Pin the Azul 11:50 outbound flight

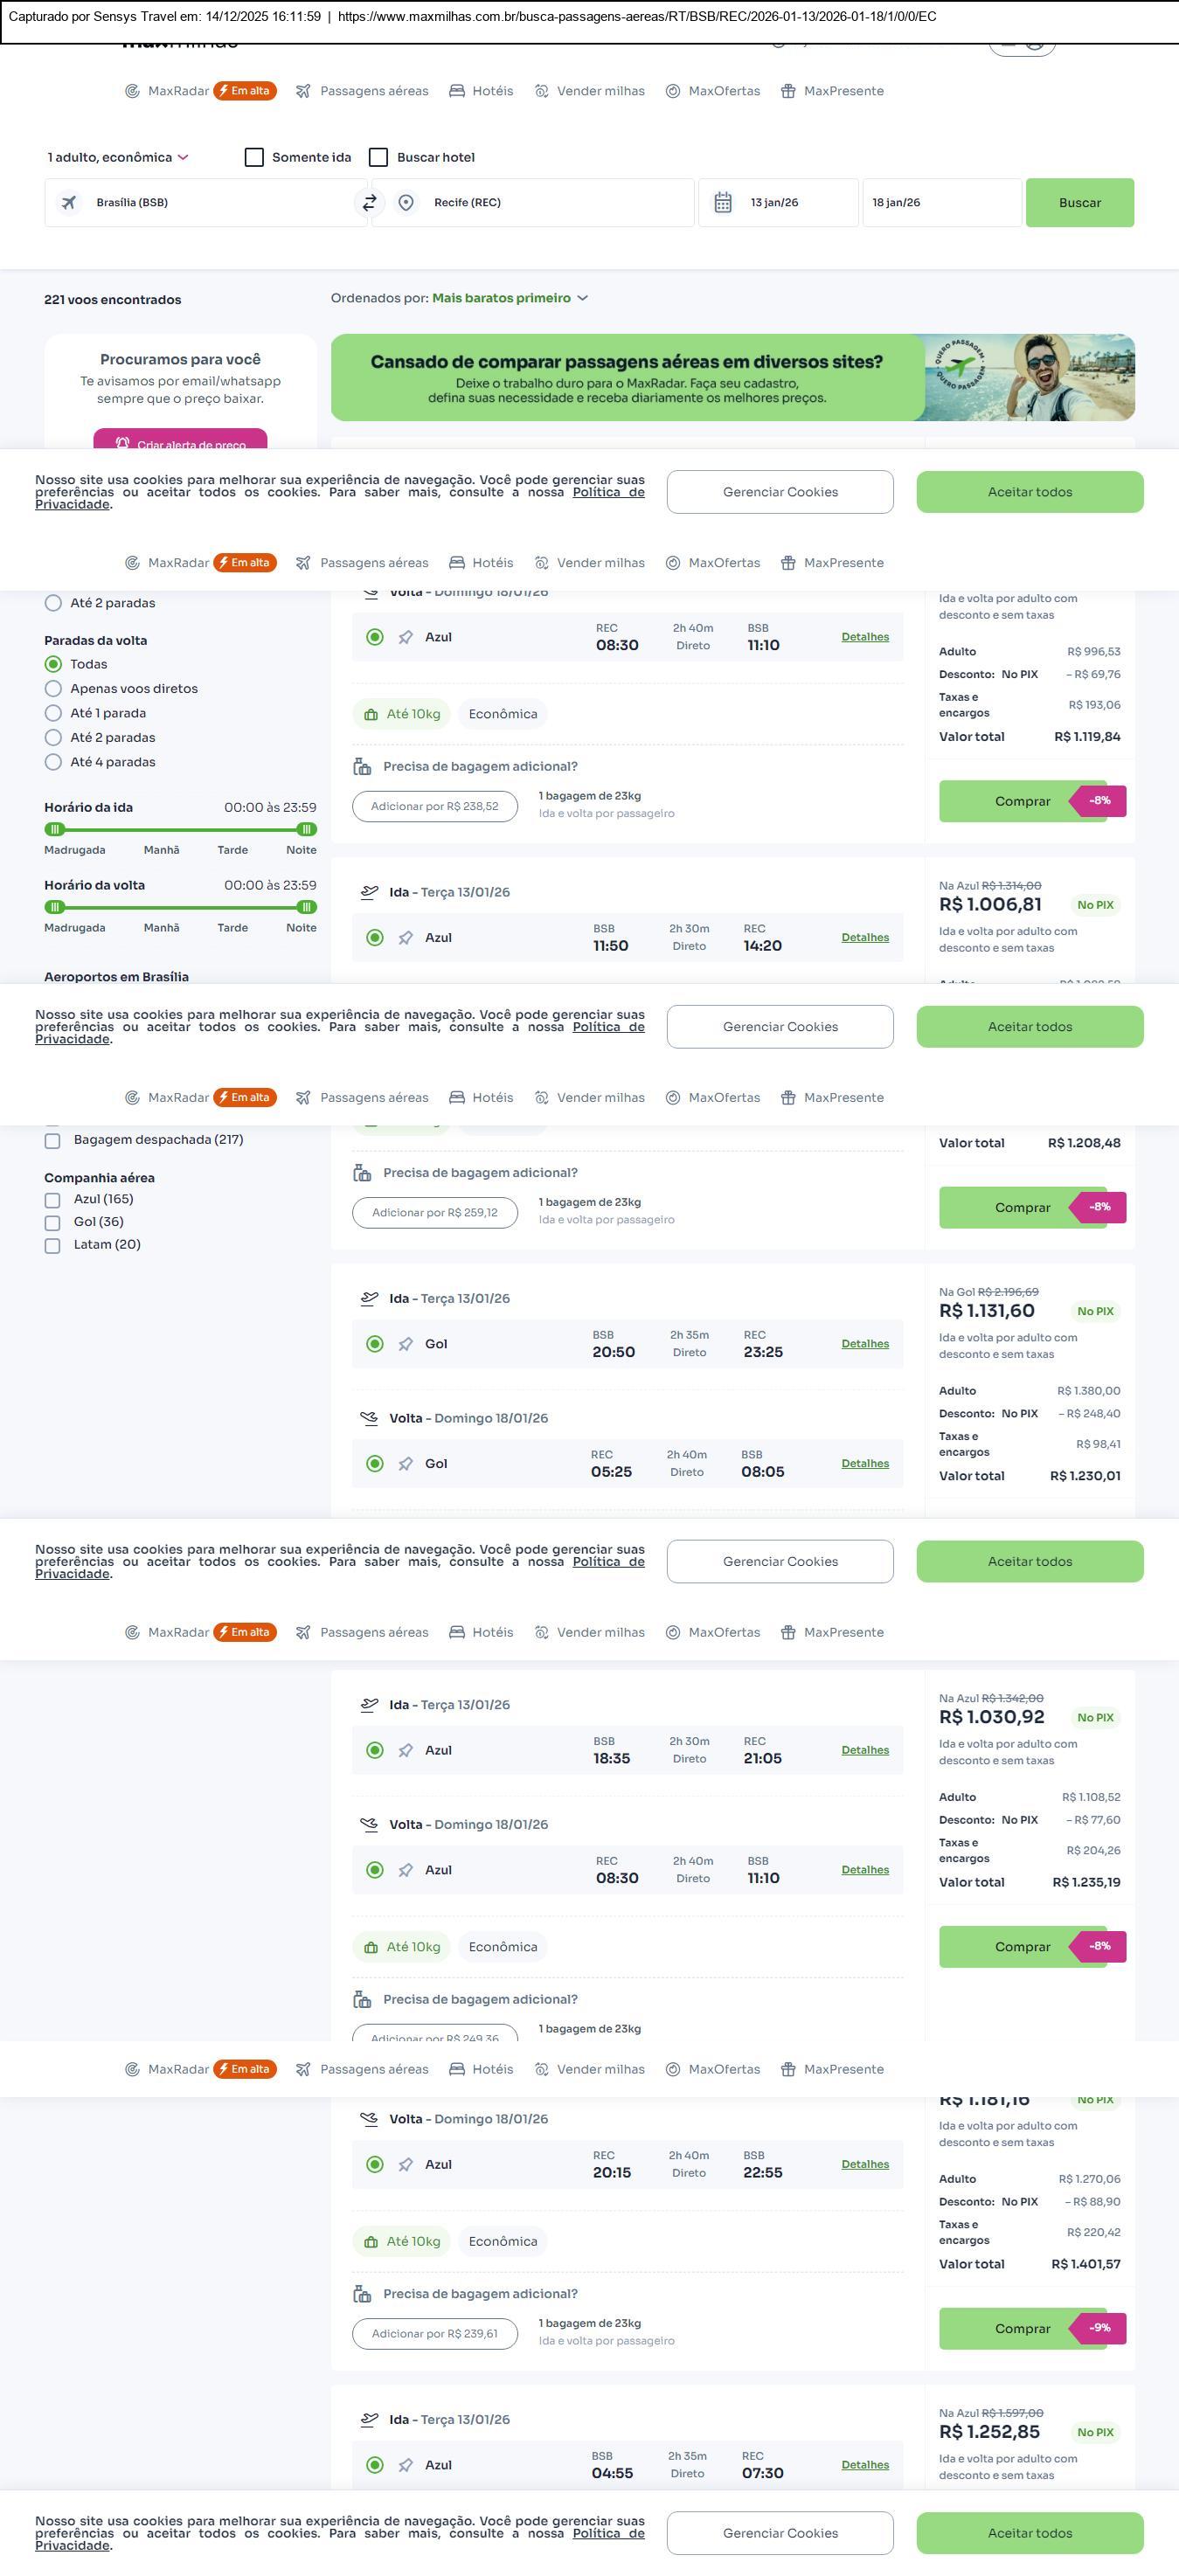tap(406, 938)
